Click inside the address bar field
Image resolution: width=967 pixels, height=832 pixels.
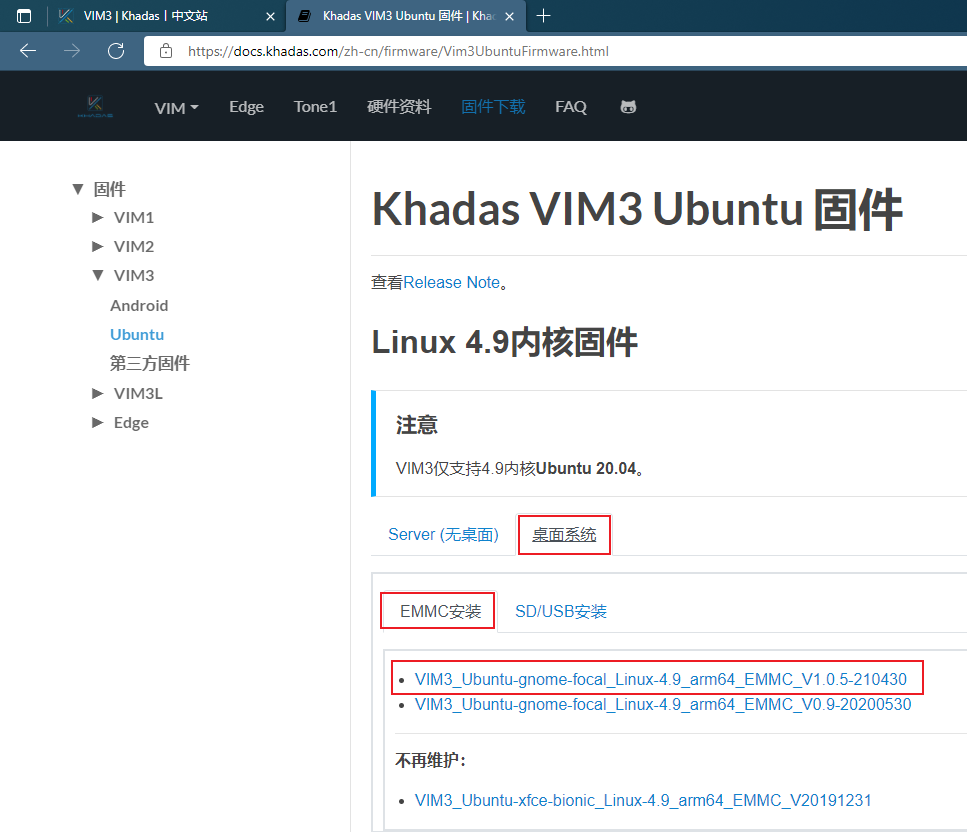400,51
